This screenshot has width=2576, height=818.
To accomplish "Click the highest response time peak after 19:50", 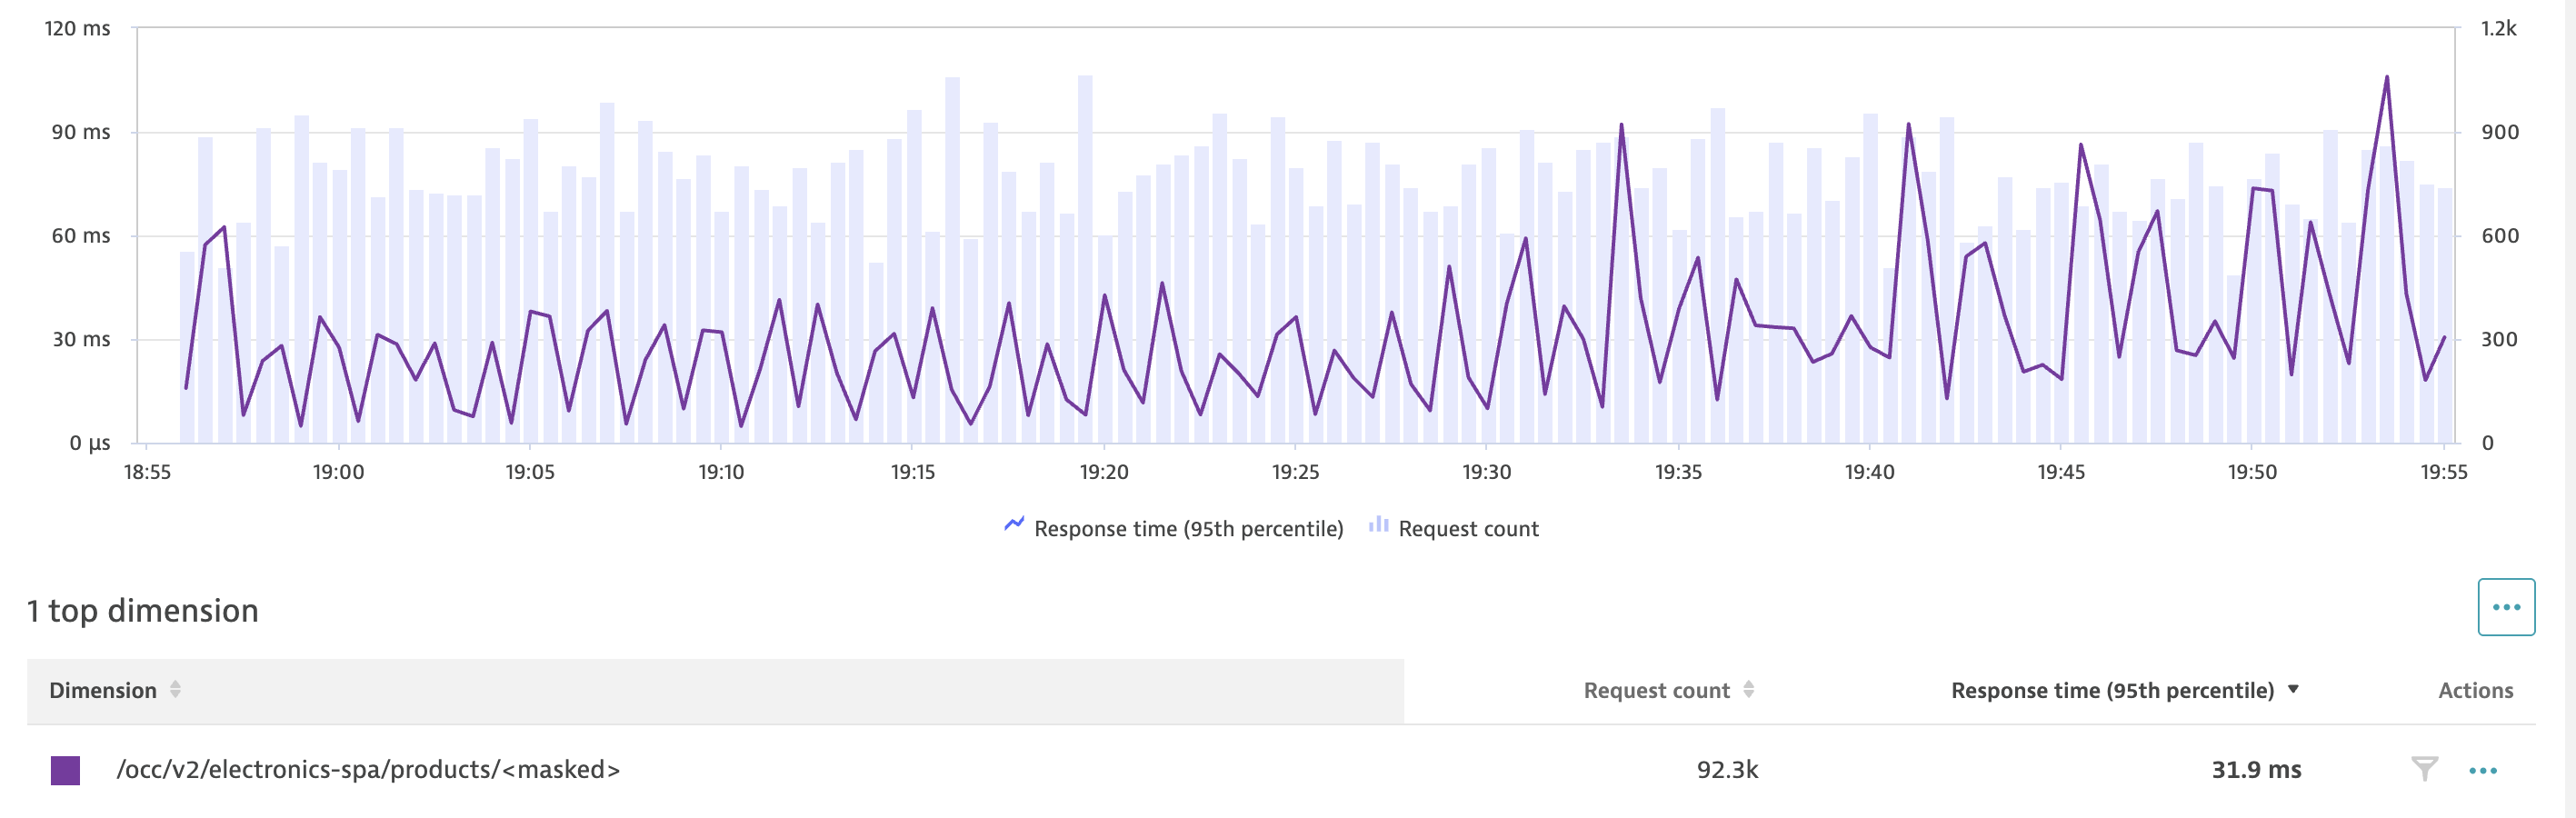I will tap(2387, 78).
